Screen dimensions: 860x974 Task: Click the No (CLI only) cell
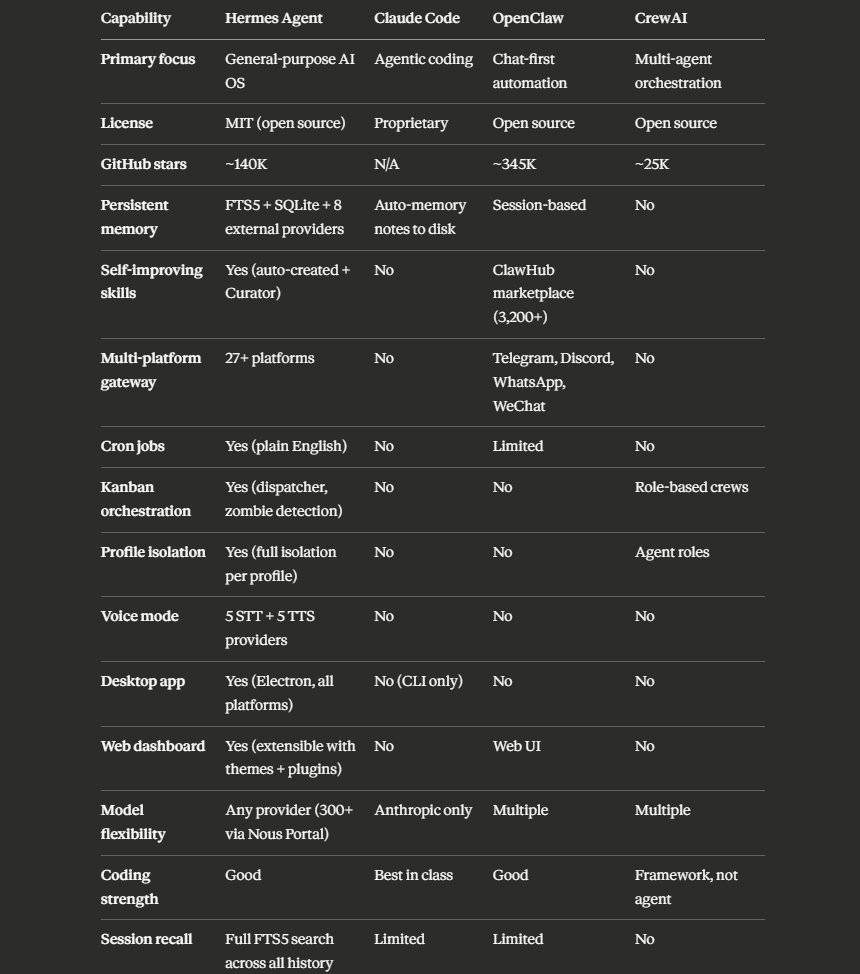point(418,681)
